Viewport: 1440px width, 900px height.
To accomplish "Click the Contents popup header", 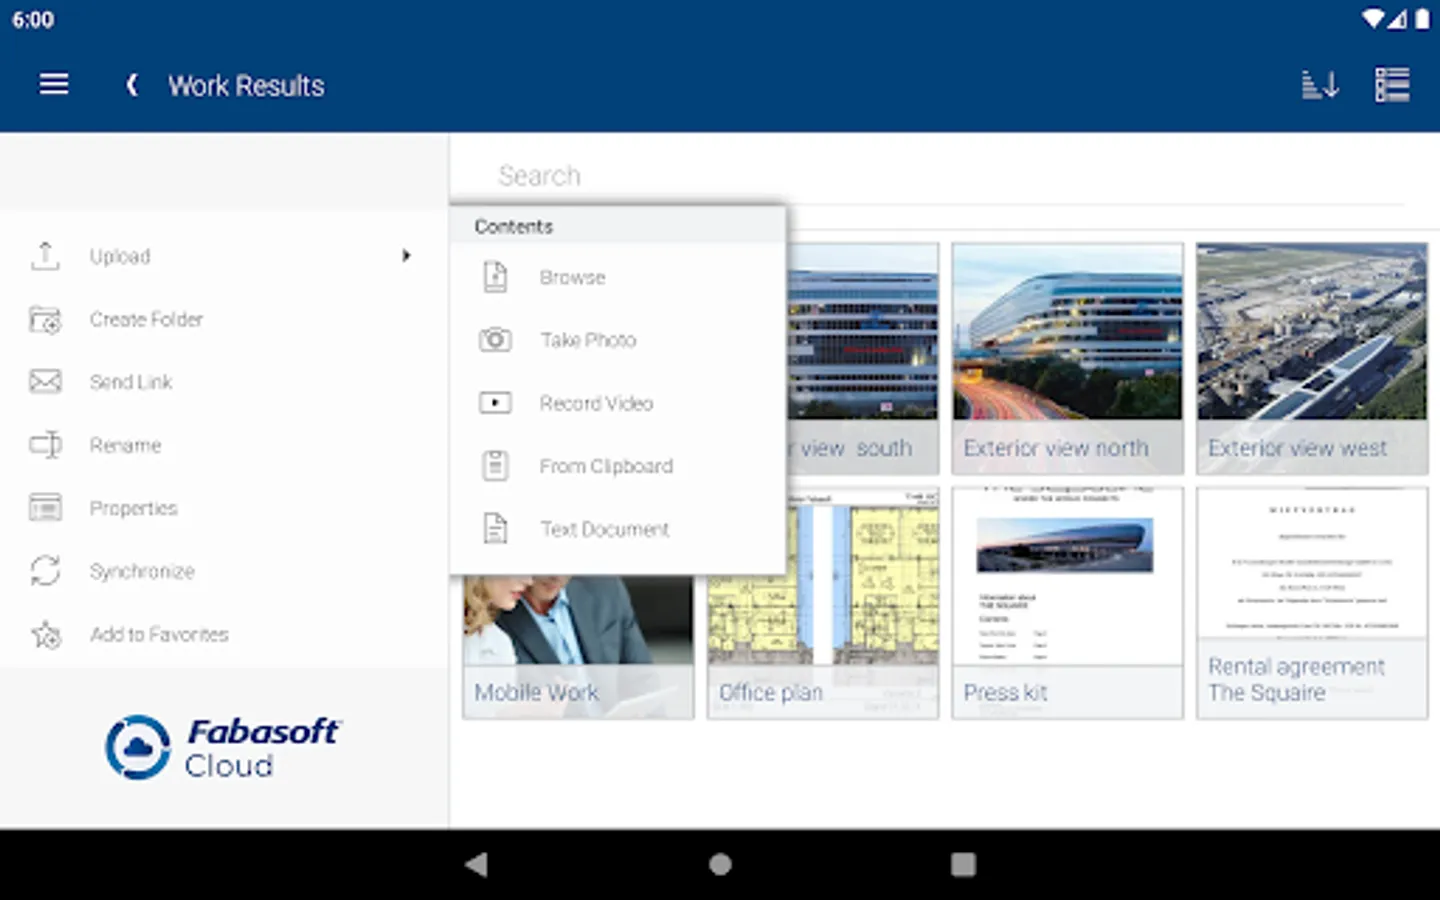I will tap(618, 226).
